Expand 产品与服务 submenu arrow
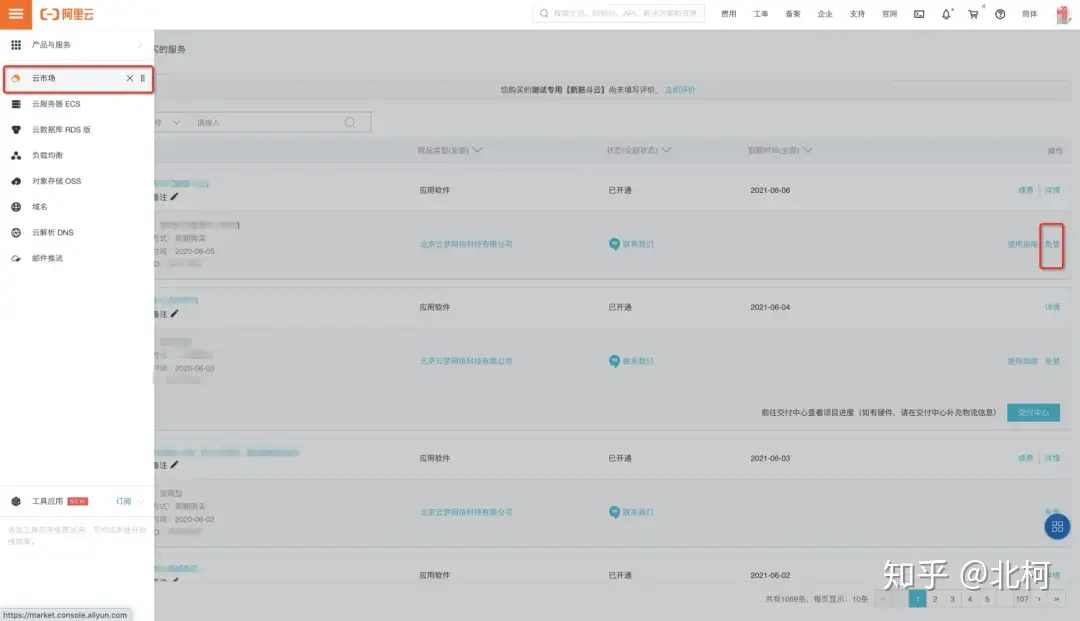The width and height of the screenshot is (1080, 621). tap(139, 45)
